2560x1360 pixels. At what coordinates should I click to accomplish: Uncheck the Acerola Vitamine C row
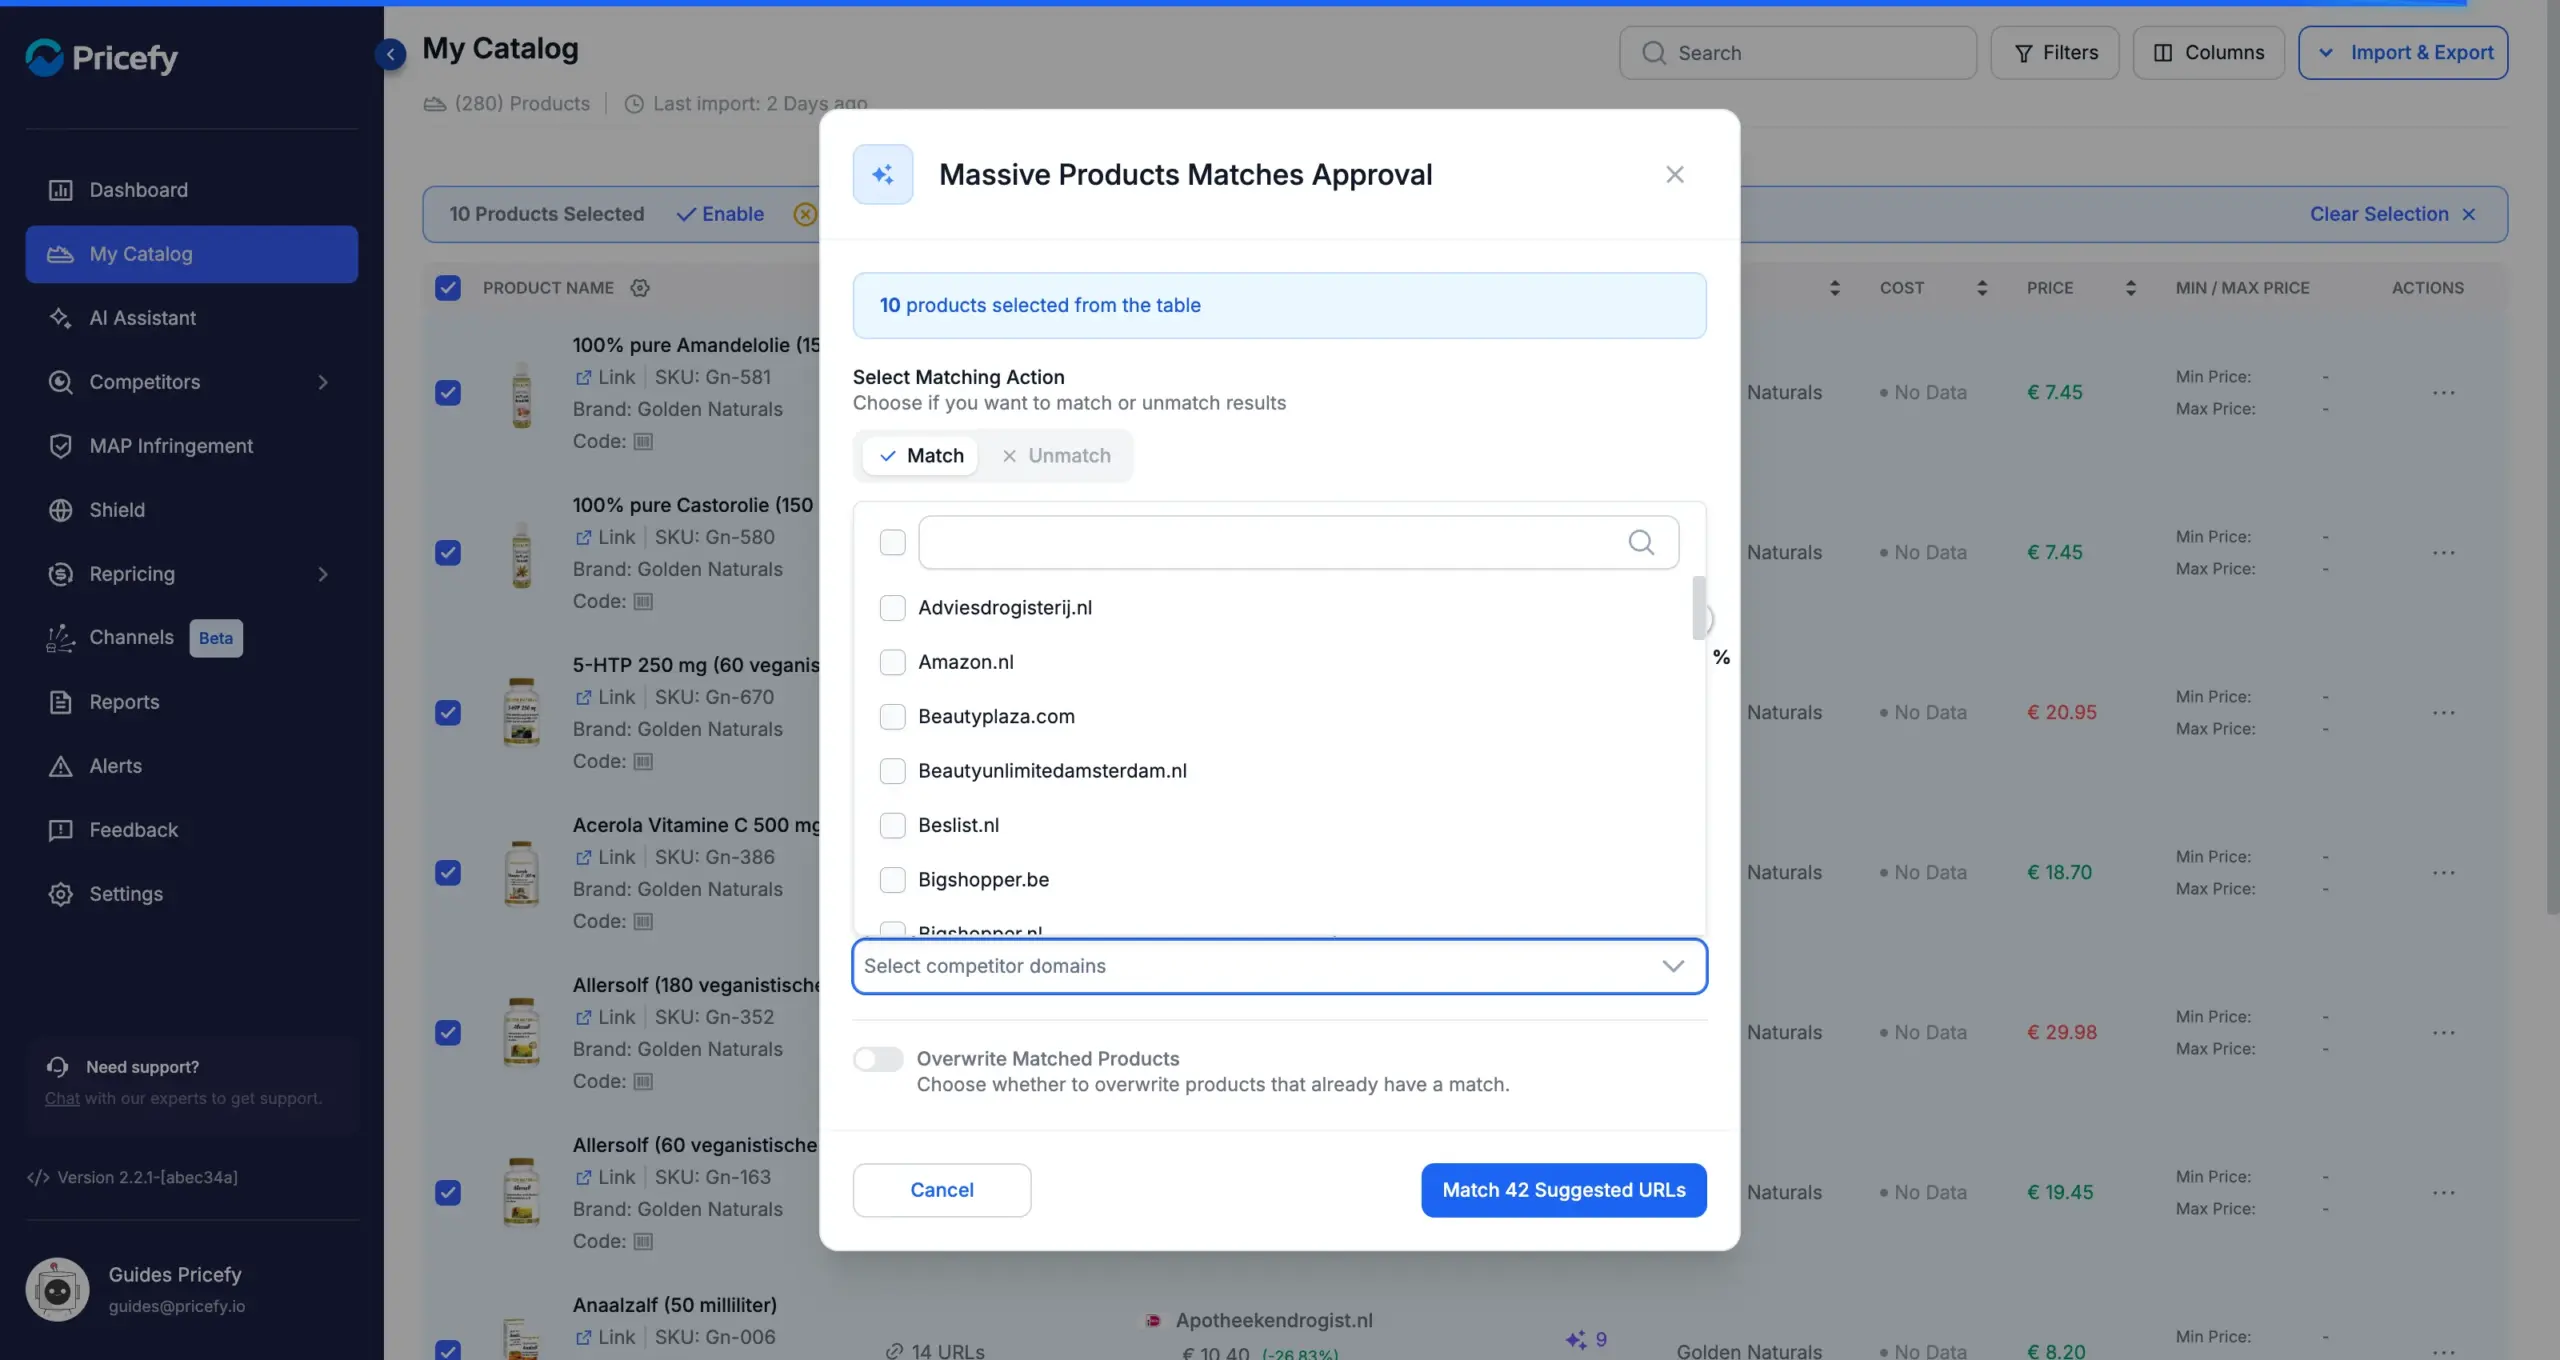(x=448, y=873)
